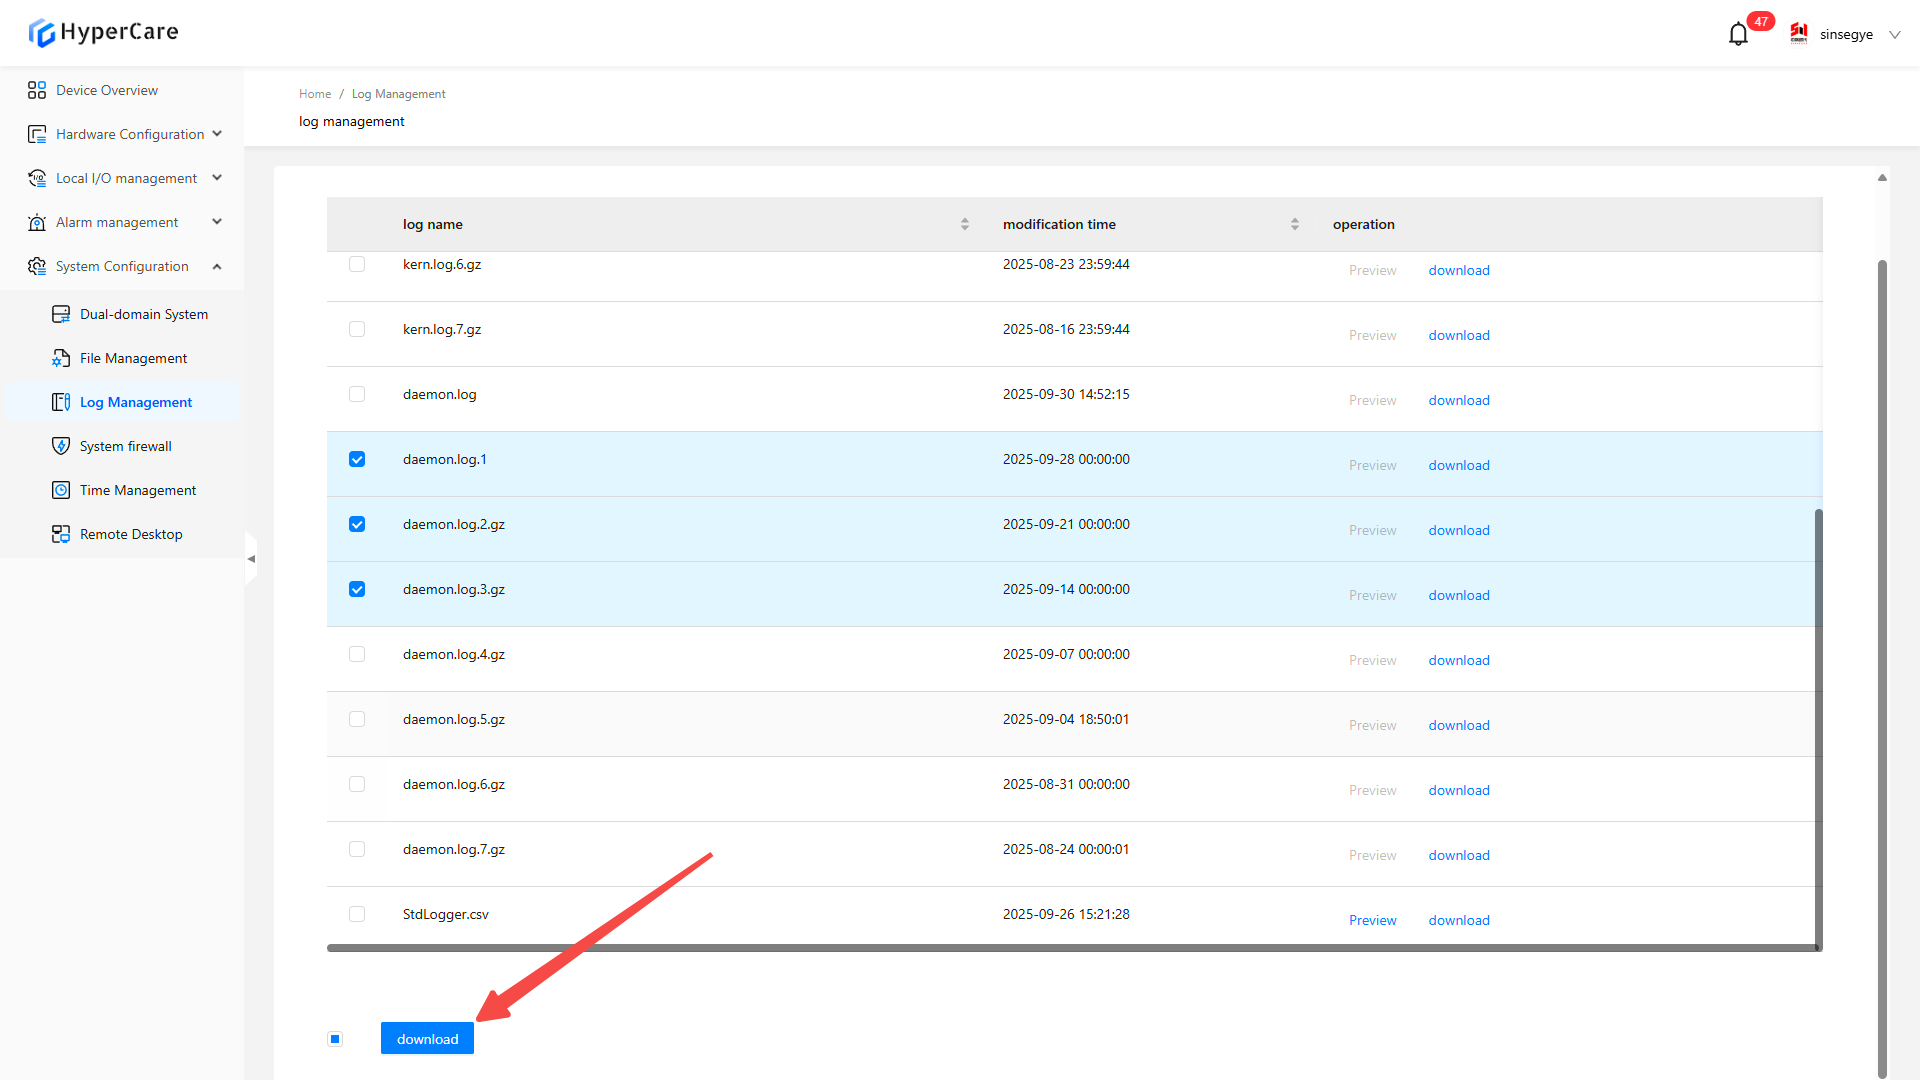
Task: Uncheck the daemon.log.1 checkbox
Action: pyautogui.click(x=357, y=459)
